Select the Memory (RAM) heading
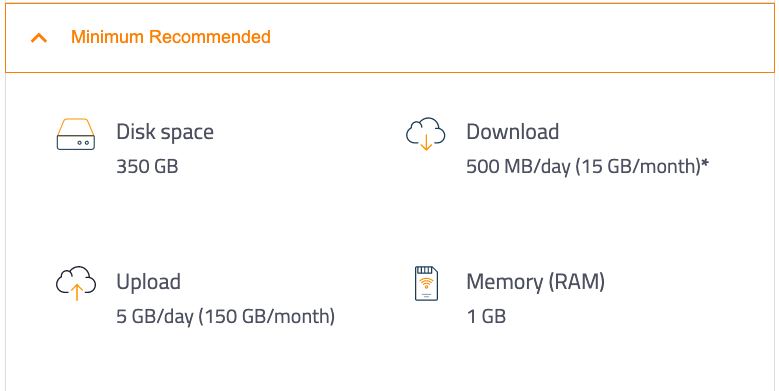779x391 pixels. 536,282
